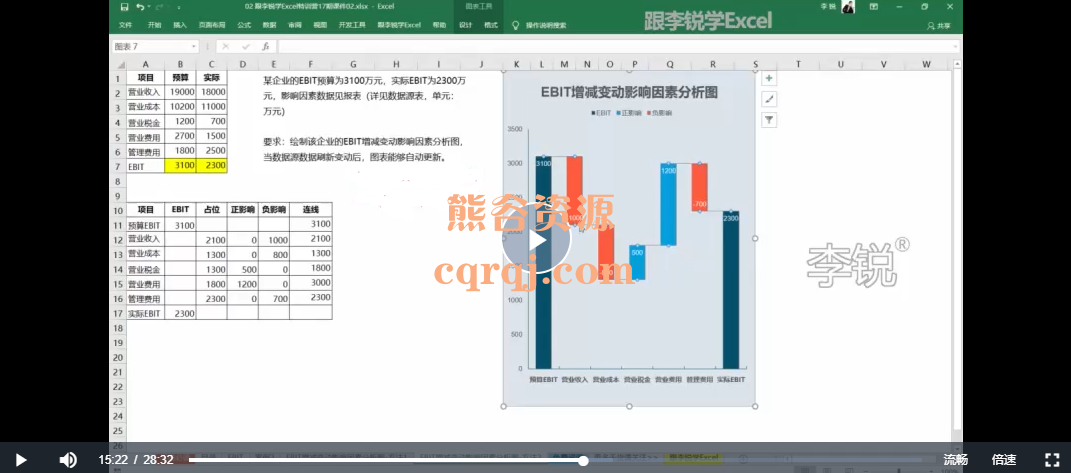Click column header W
Image resolution: width=1071 pixels, height=473 pixels.
[926, 64]
